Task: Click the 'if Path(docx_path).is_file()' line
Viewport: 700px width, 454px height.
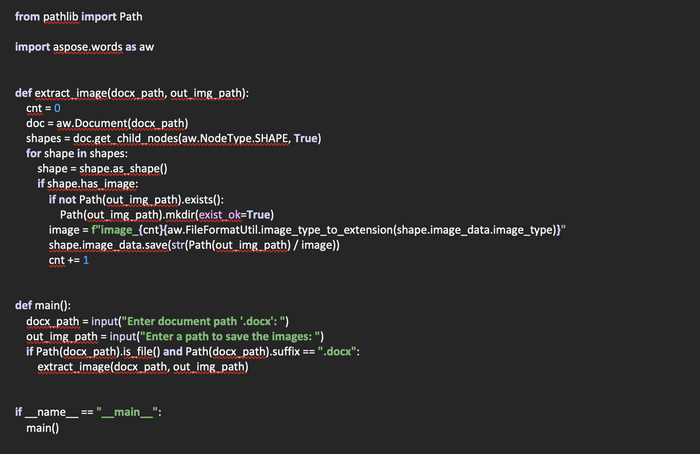Action: 193,352
